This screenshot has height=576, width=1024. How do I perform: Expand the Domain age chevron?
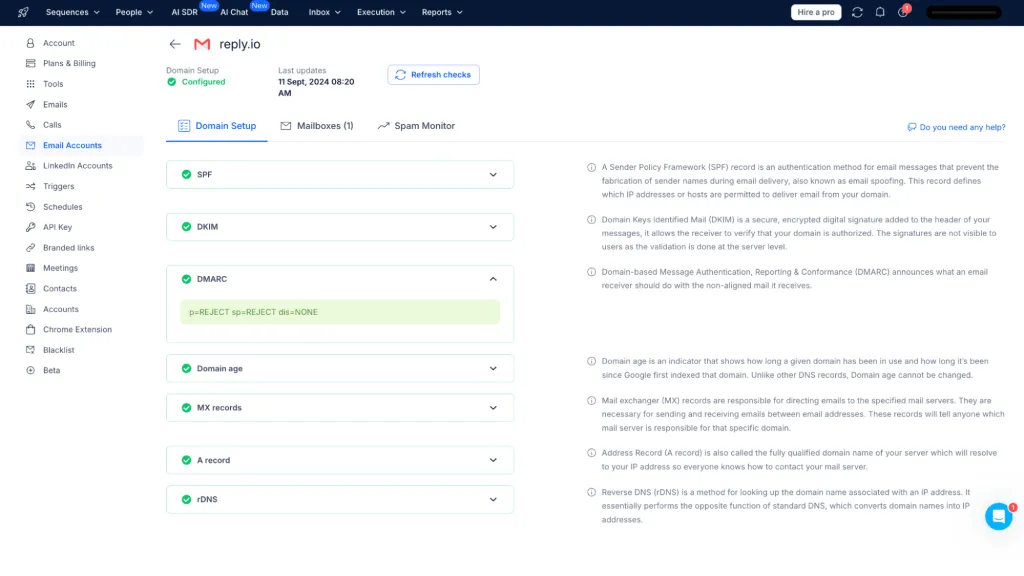tap(493, 368)
